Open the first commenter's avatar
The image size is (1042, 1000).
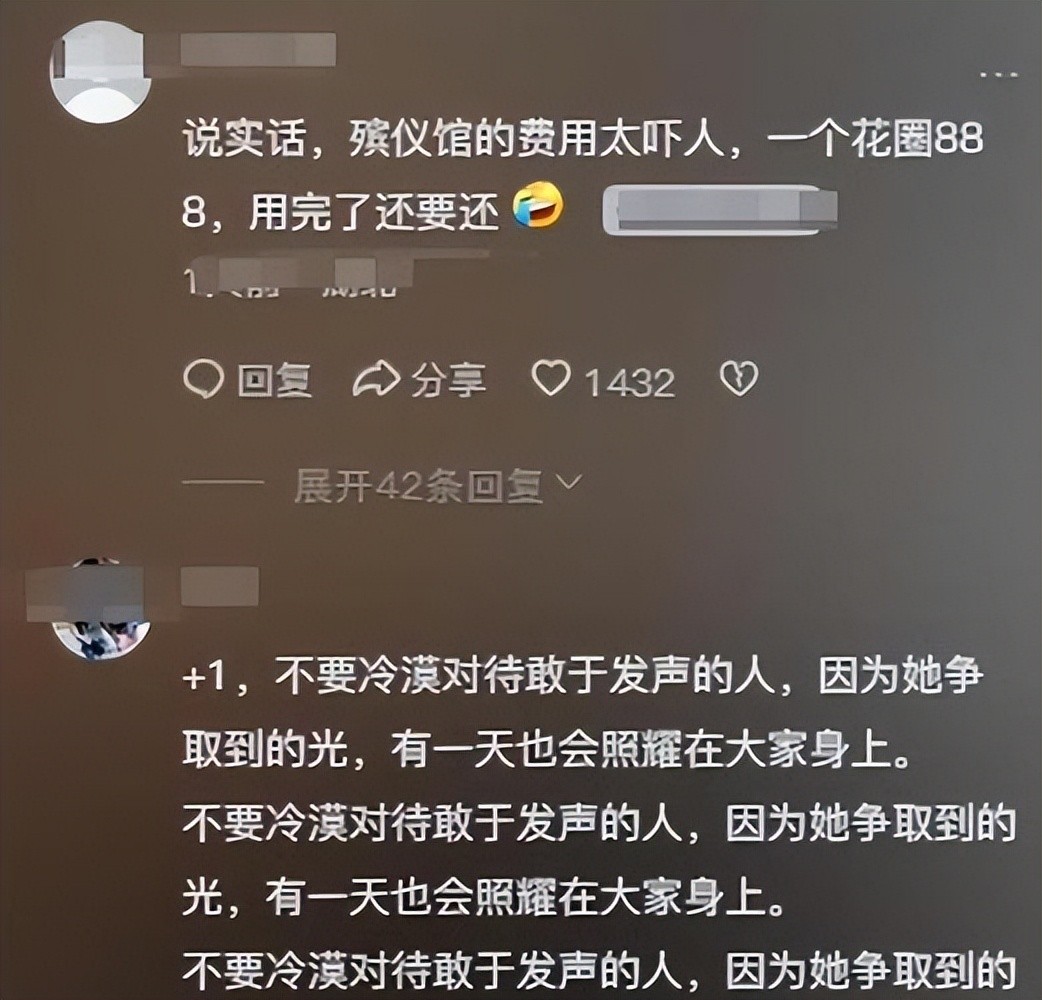pyautogui.click(x=101, y=72)
